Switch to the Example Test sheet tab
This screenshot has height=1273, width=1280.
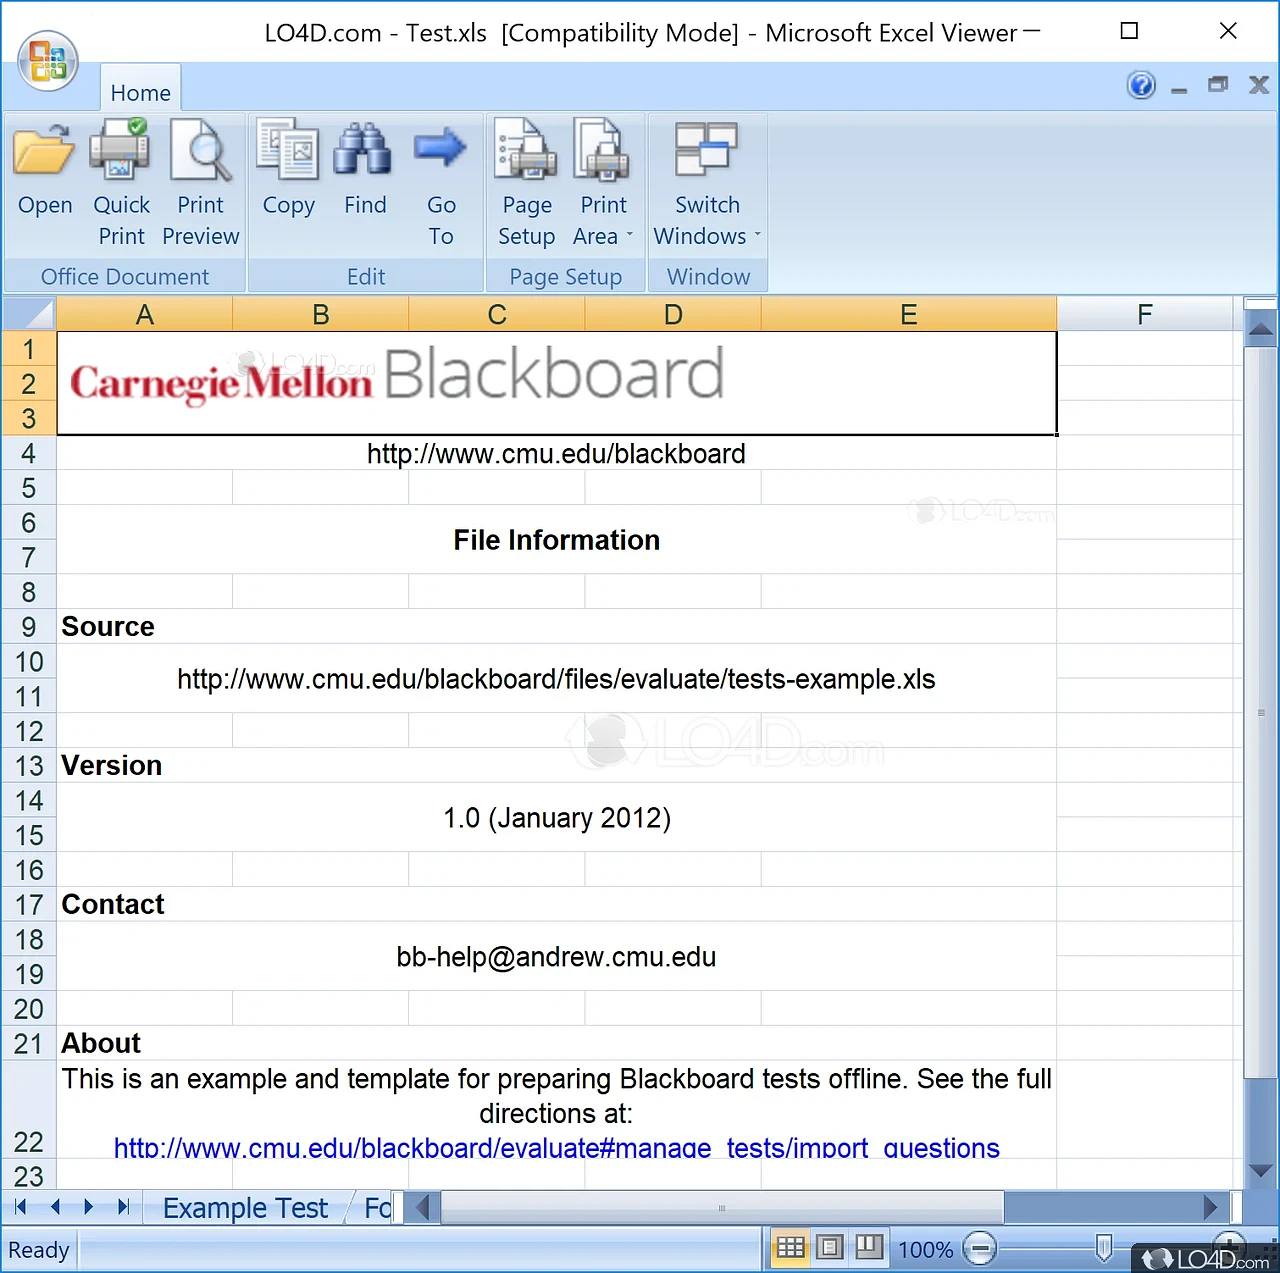click(245, 1207)
